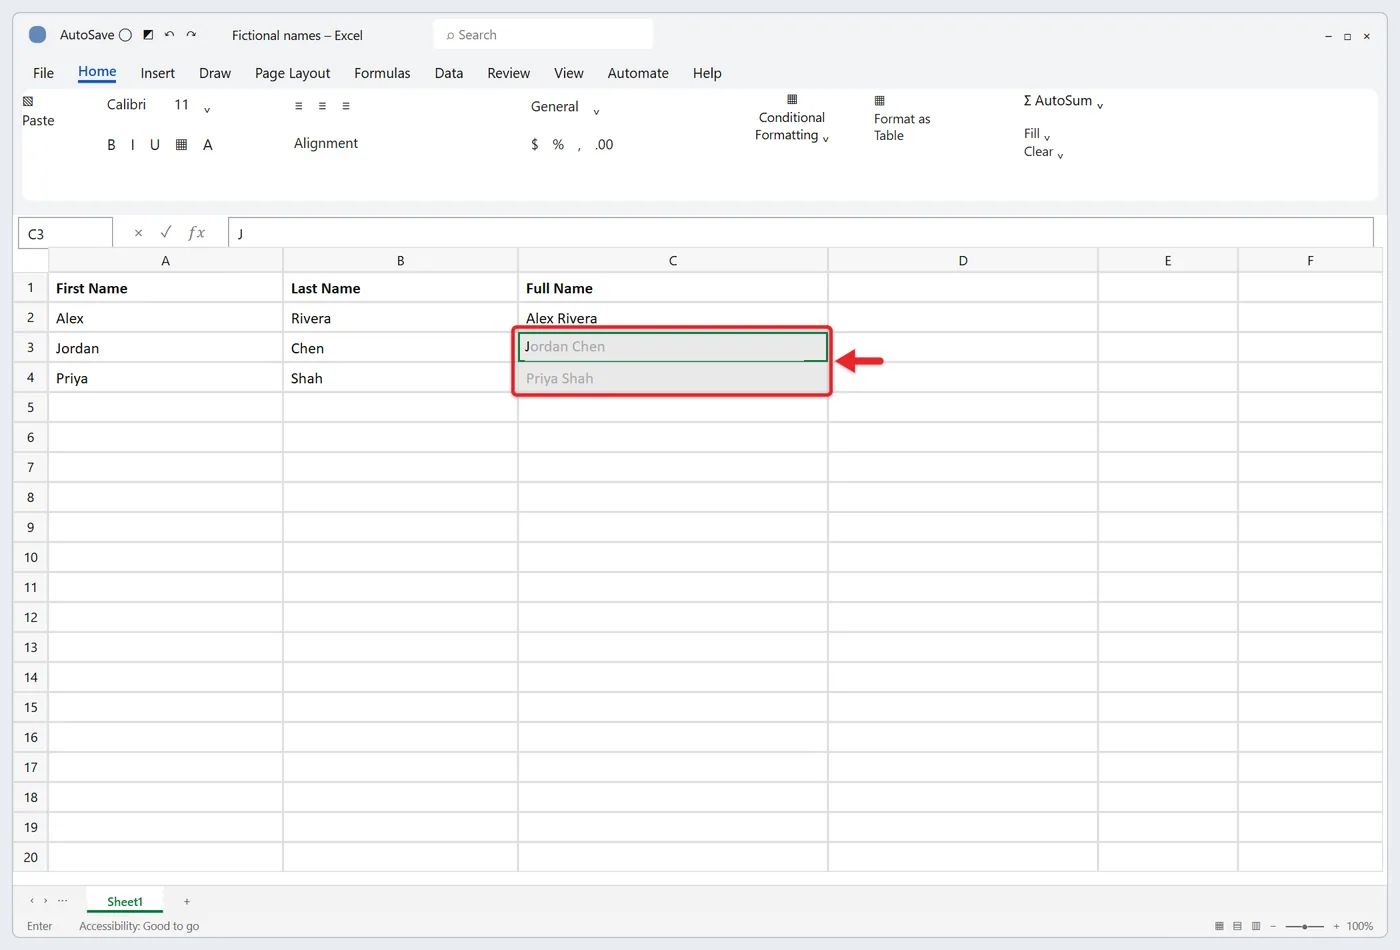Undo the last action
The width and height of the screenshot is (1400, 950).
[x=169, y=35]
